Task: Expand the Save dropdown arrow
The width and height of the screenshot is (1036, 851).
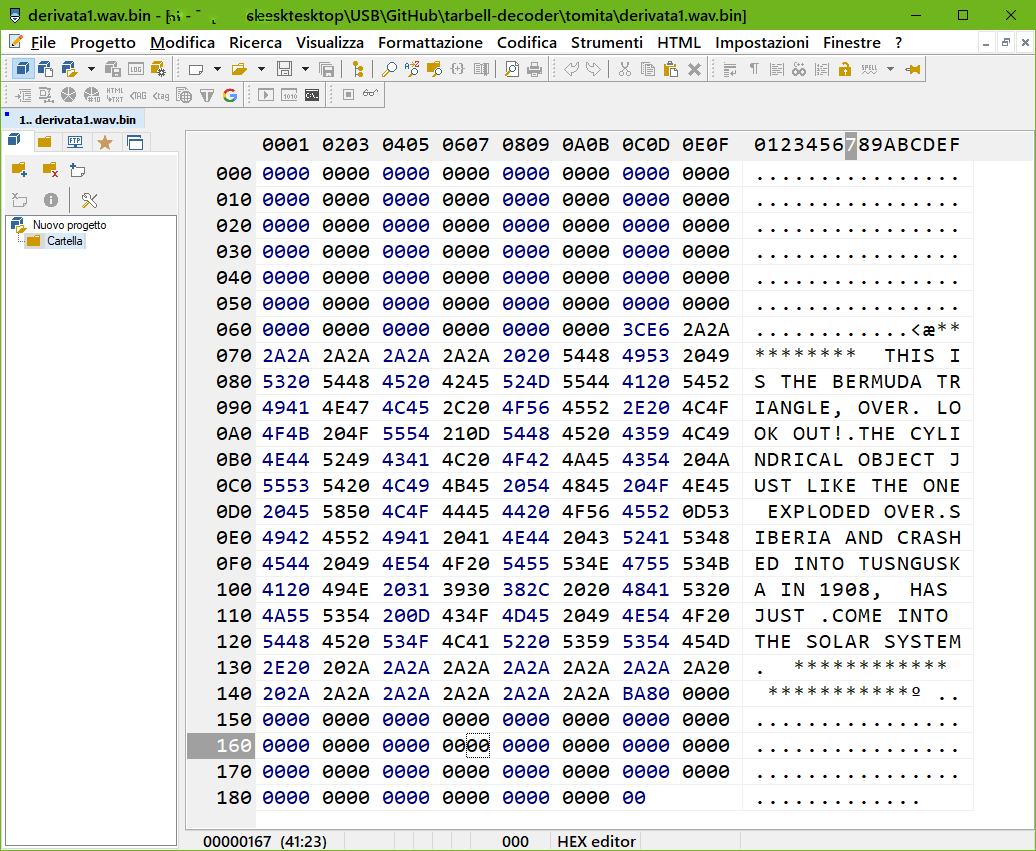Action: point(305,69)
